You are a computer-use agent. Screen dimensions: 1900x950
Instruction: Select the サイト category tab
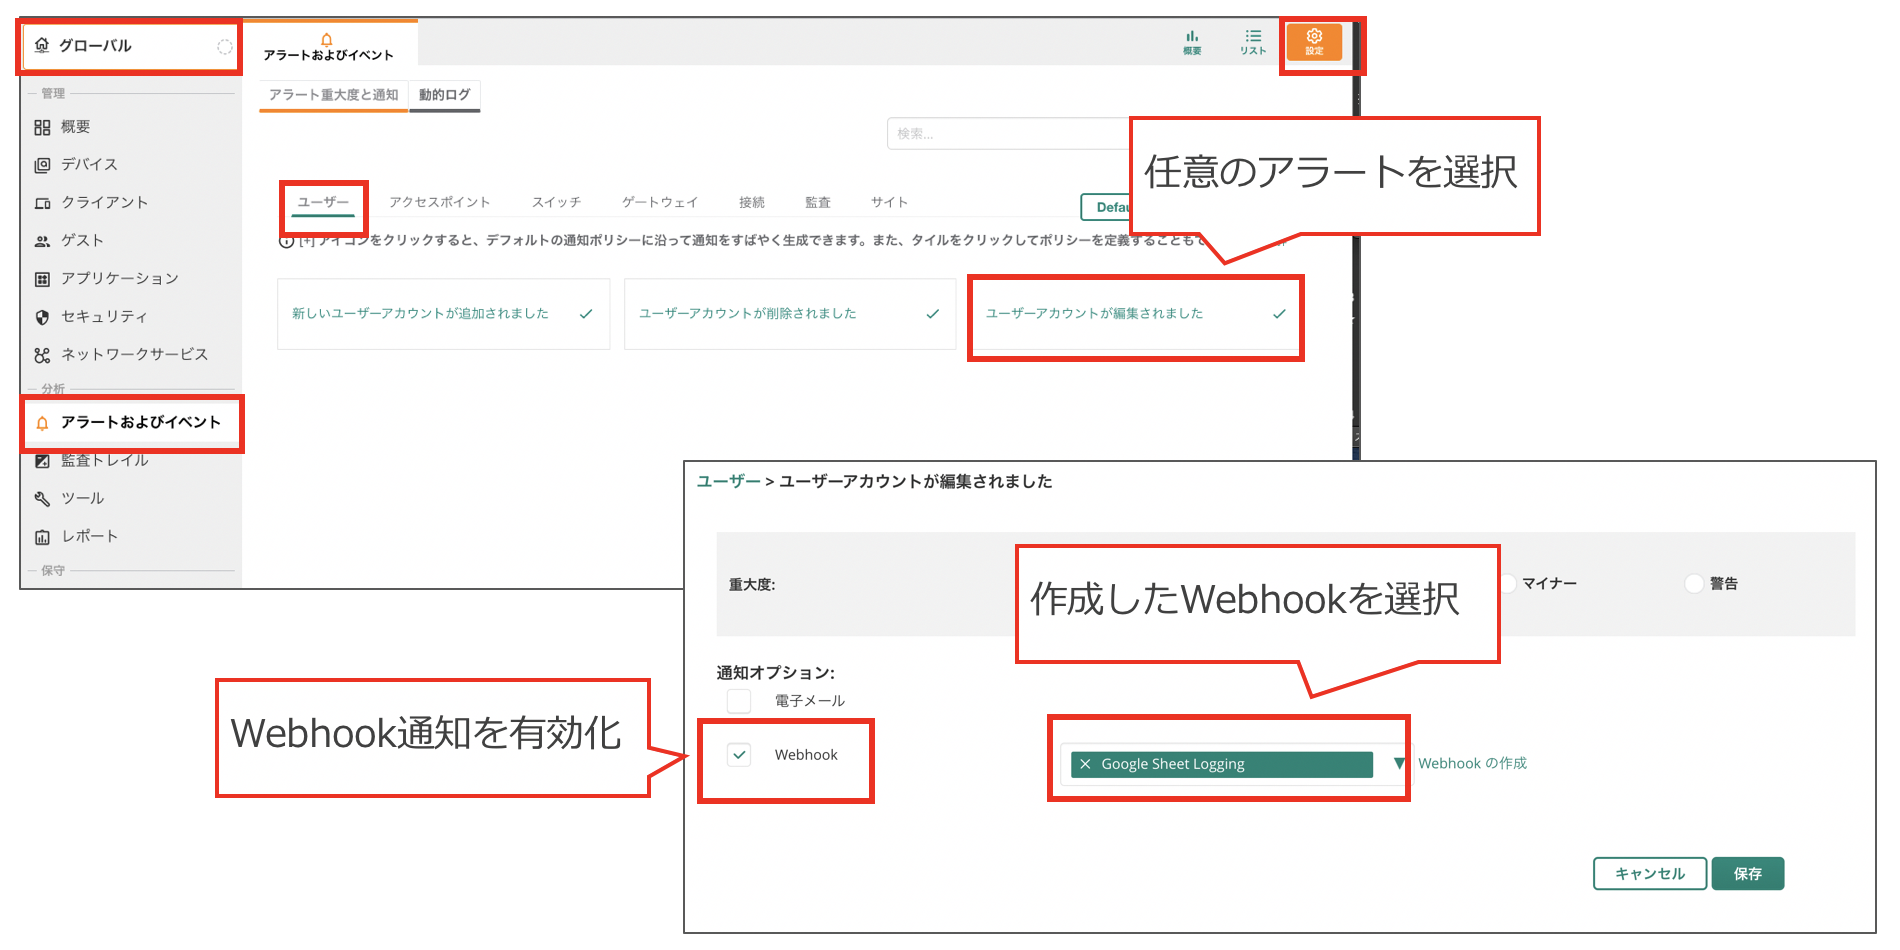pyautogui.click(x=889, y=203)
